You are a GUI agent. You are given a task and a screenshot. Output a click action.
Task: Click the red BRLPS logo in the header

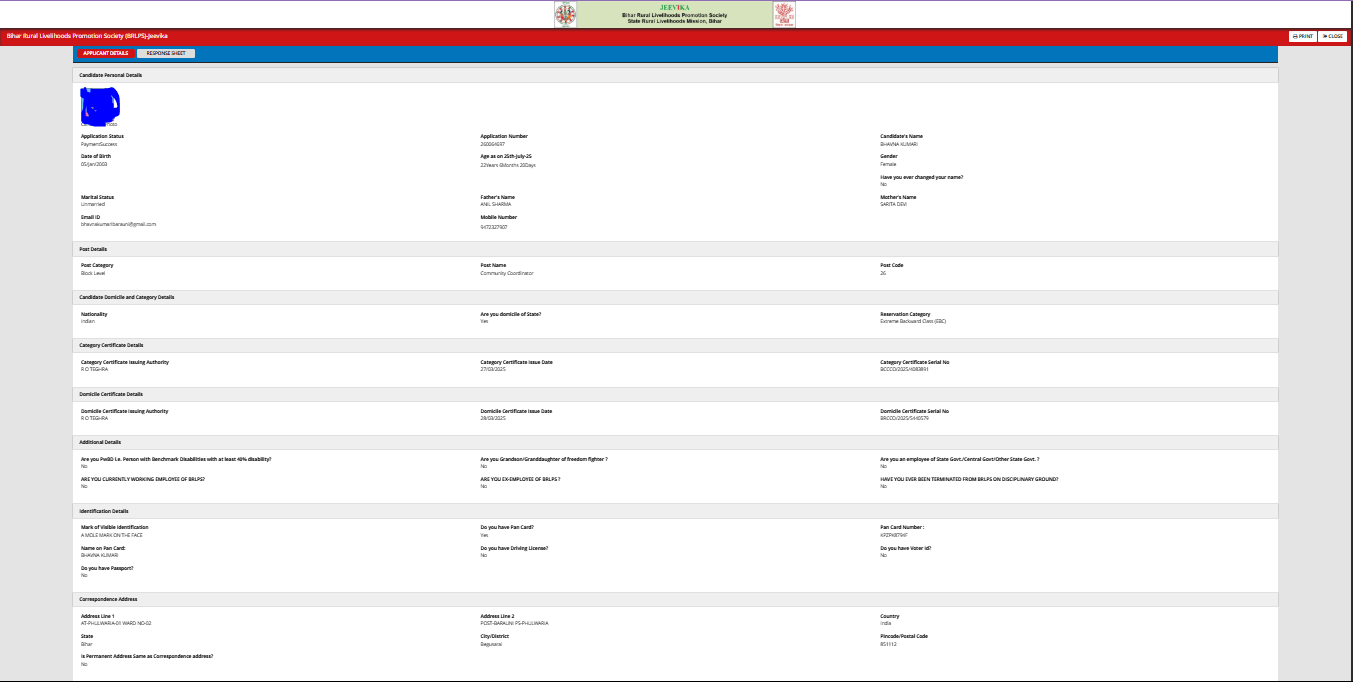point(785,14)
